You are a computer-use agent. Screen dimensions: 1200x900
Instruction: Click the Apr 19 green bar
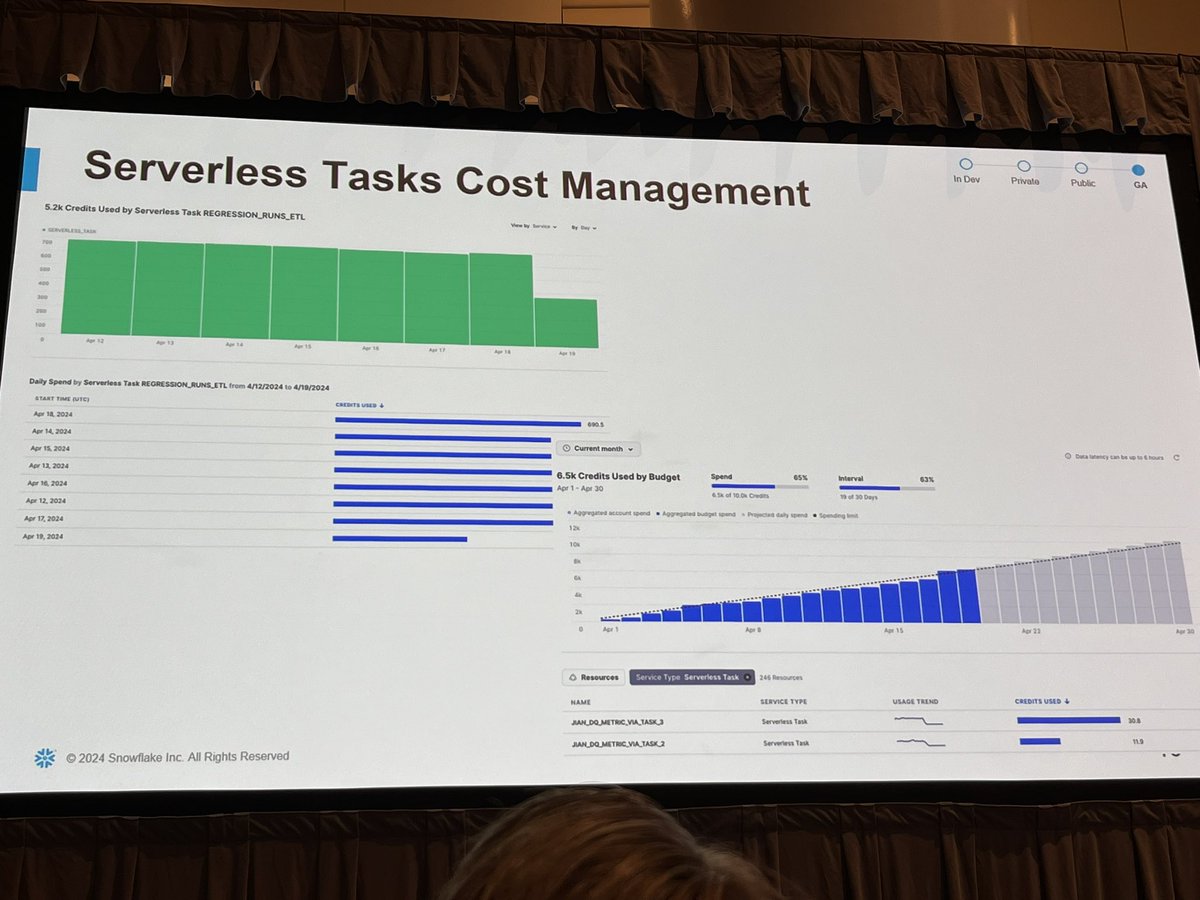pos(566,322)
